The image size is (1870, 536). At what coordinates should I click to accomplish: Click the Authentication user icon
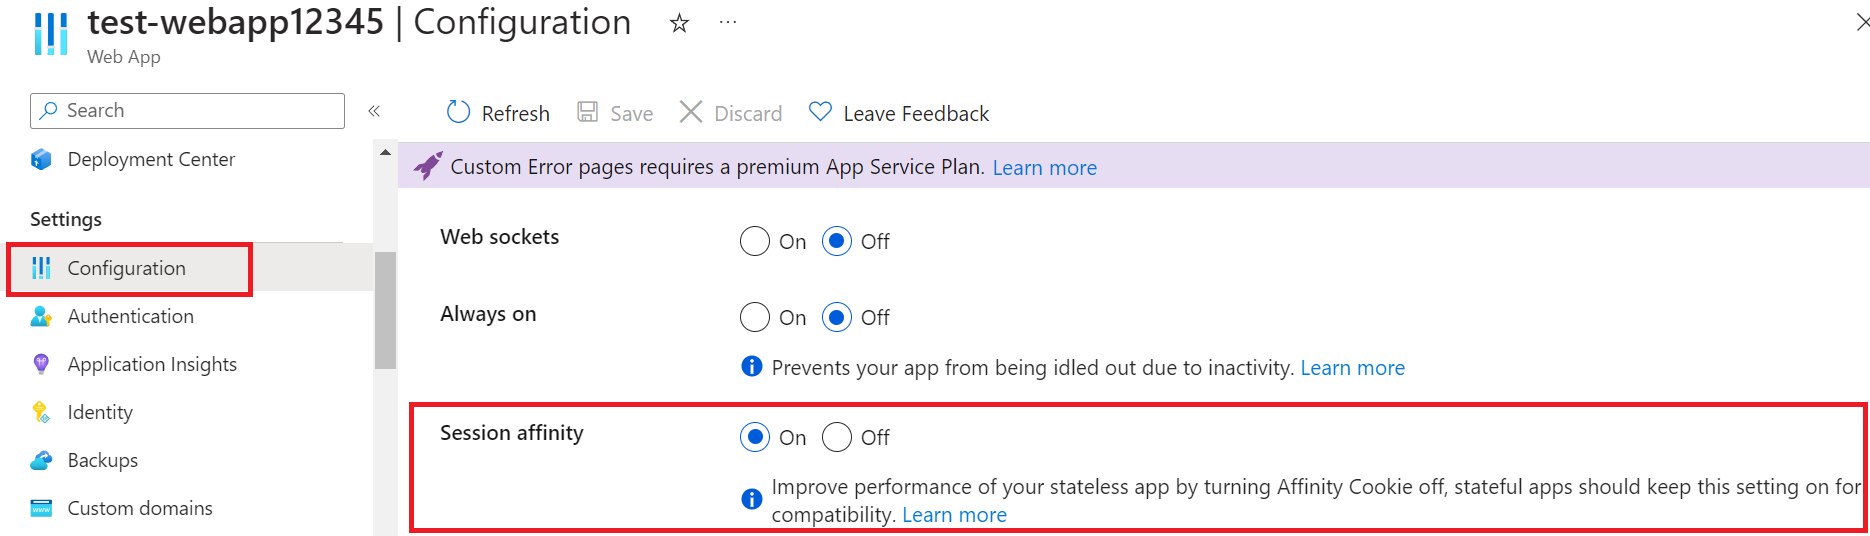[x=41, y=317]
